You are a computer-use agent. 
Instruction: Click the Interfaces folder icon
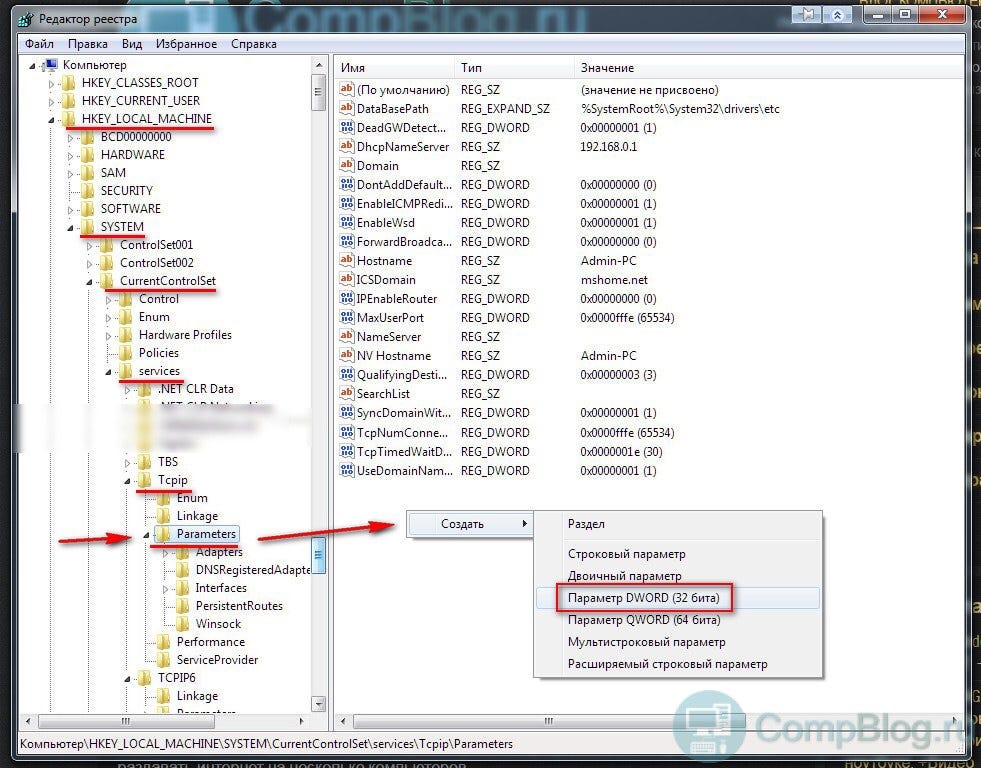click(183, 588)
